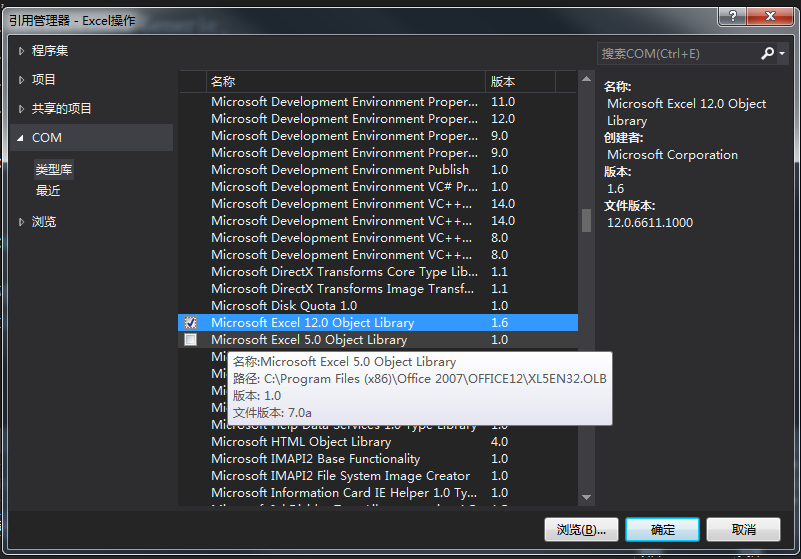This screenshot has height=559, width=801.
Task: Focus the 搜索COM search field
Action: 677,53
